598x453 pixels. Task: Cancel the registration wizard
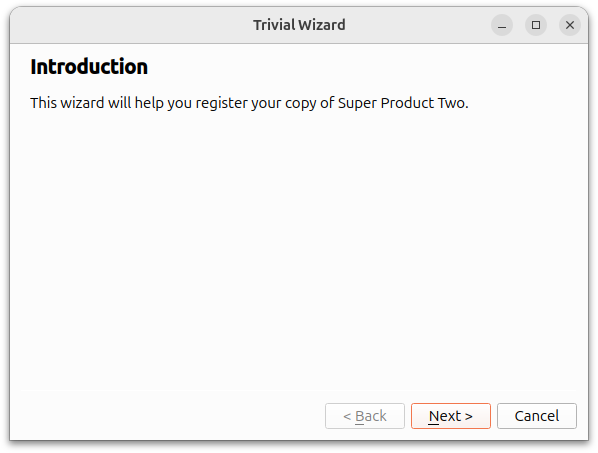point(537,416)
